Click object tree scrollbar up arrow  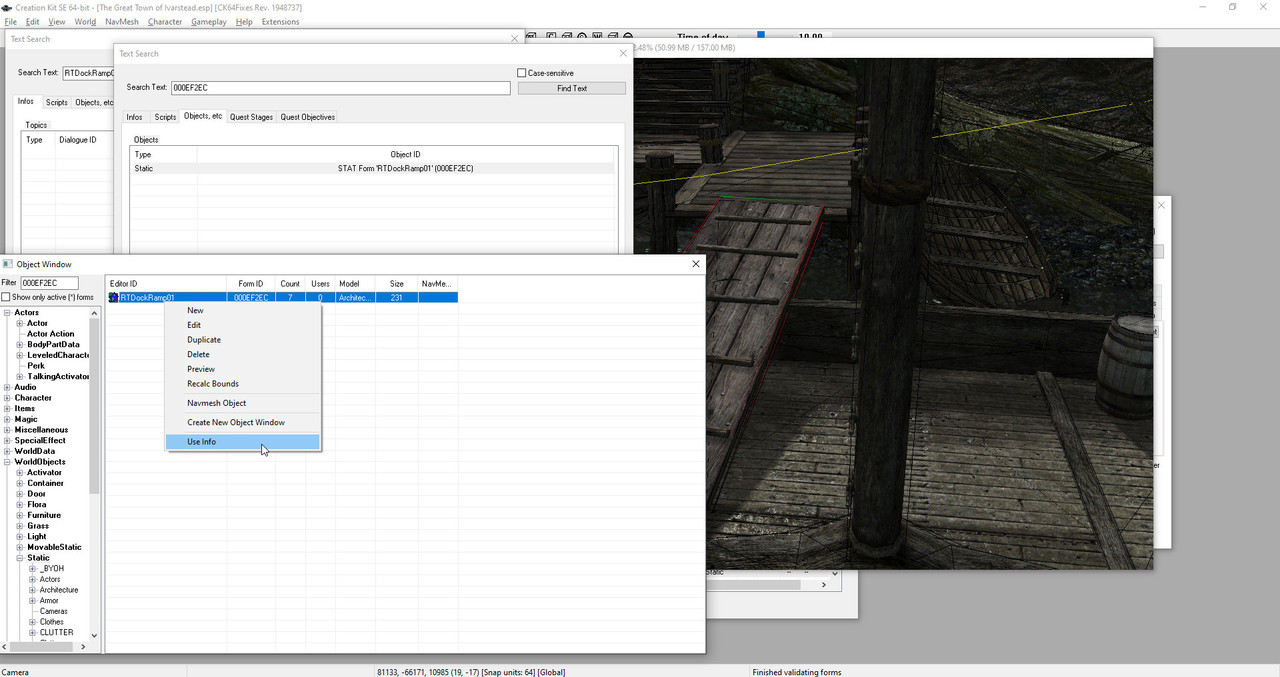95,313
